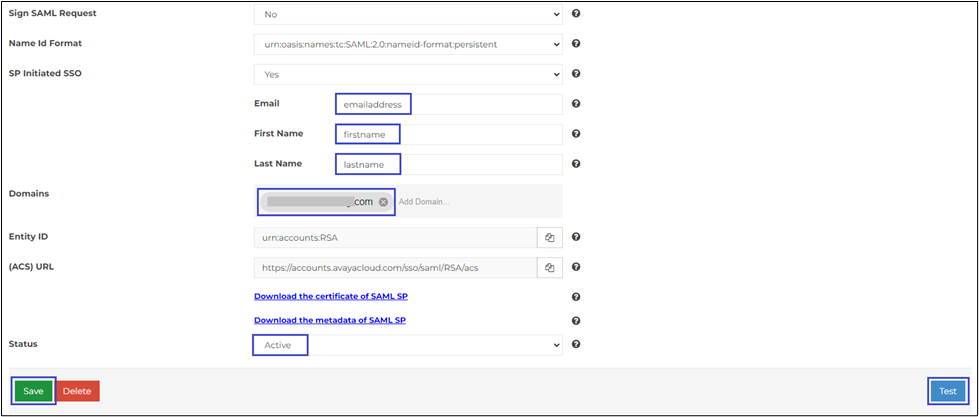979x417 pixels.
Task: Copy the ACS URL value
Action: click(550, 267)
